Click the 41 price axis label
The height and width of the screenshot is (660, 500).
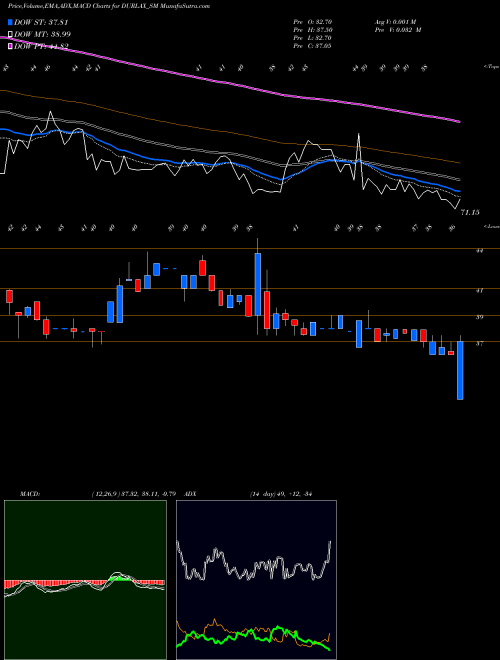[x=479, y=290]
